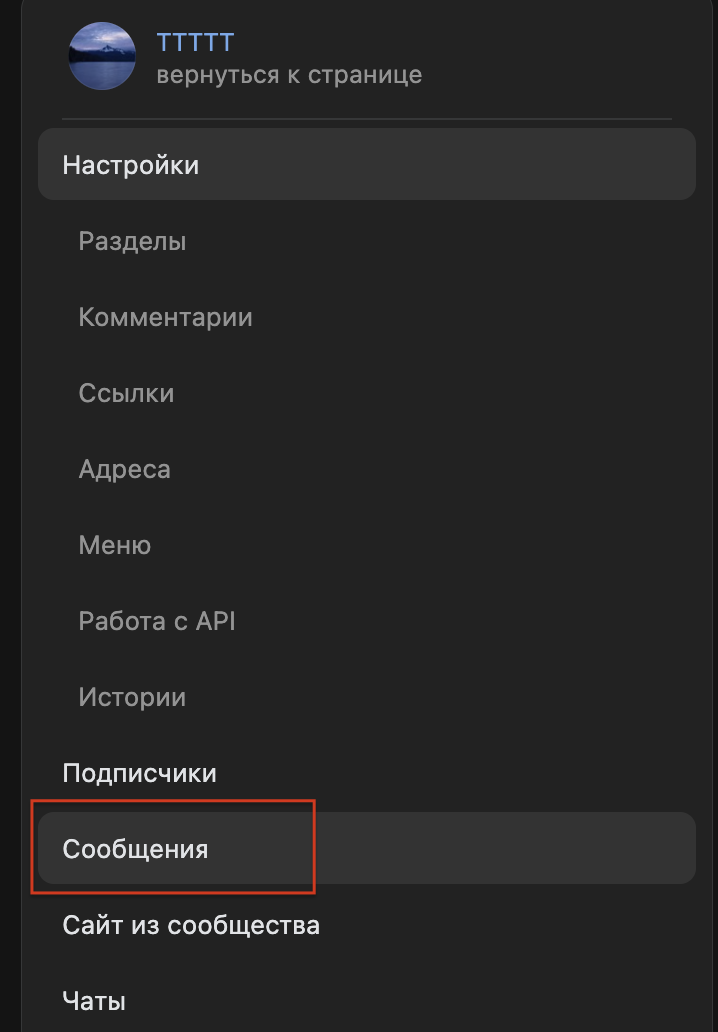The width and height of the screenshot is (718, 1032).
Task: Open 'Работа с API' settings
Action: click(157, 621)
